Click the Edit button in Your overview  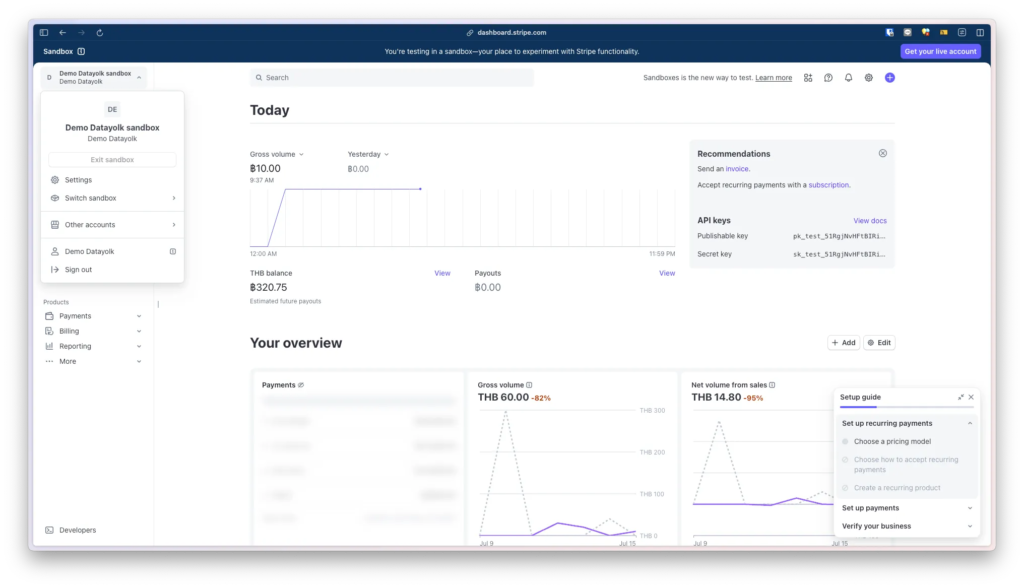click(x=879, y=342)
